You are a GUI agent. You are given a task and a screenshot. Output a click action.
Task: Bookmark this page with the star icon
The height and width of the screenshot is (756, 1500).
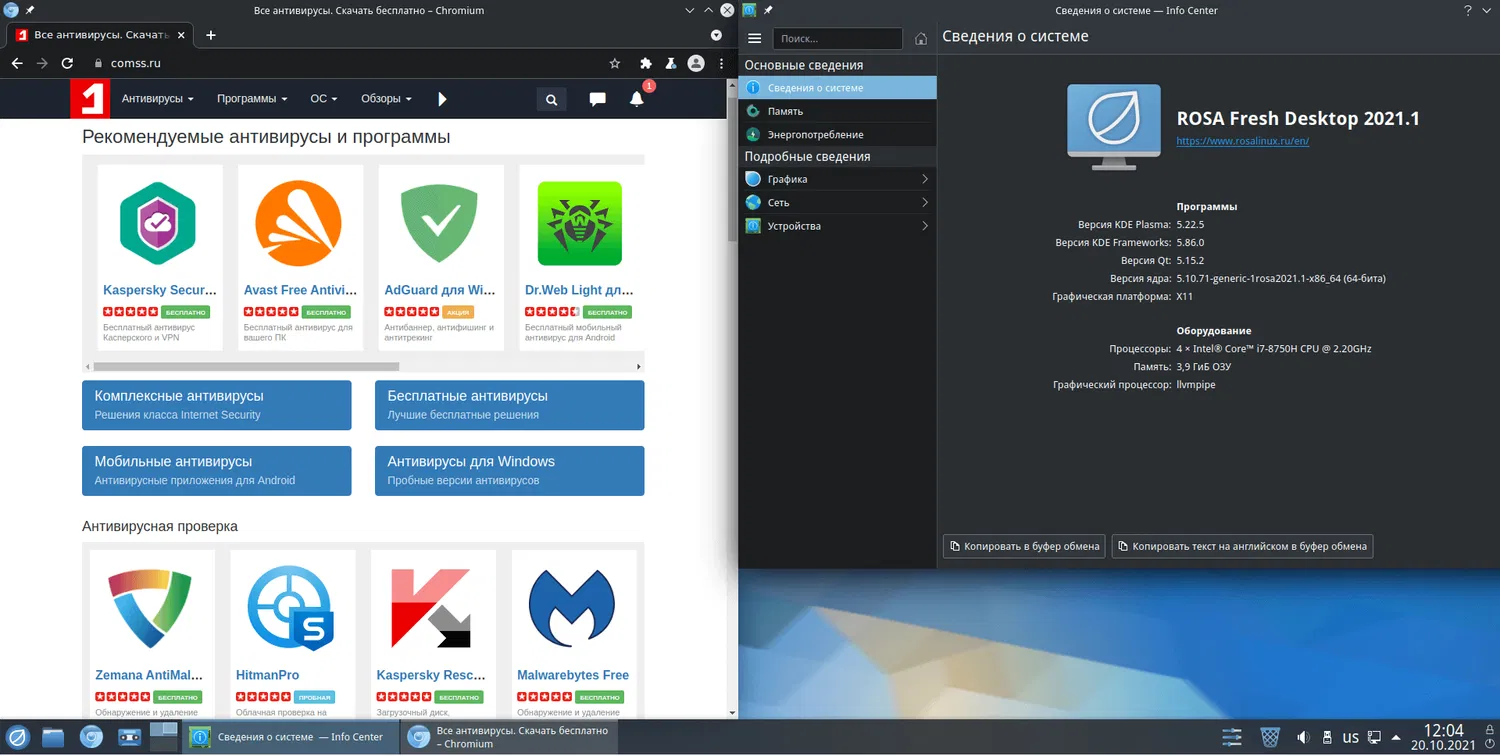click(615, 63)
